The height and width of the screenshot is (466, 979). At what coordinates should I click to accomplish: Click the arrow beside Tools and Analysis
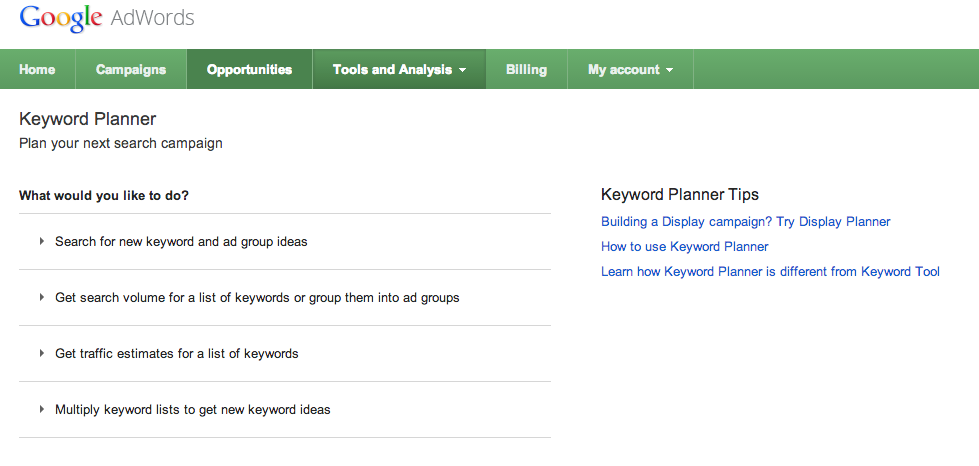[x=463, y=71]
